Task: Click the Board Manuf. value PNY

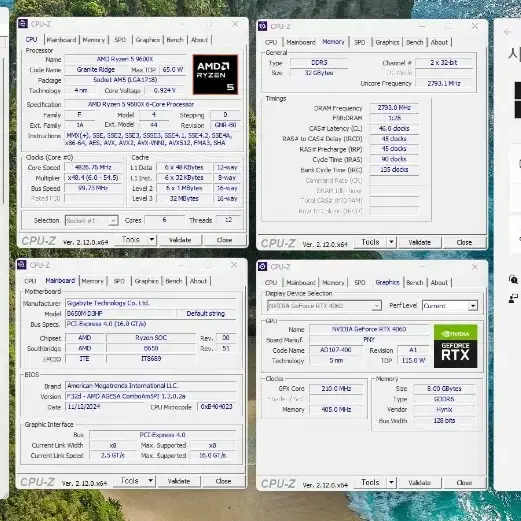Action: (x=369, y=340)
